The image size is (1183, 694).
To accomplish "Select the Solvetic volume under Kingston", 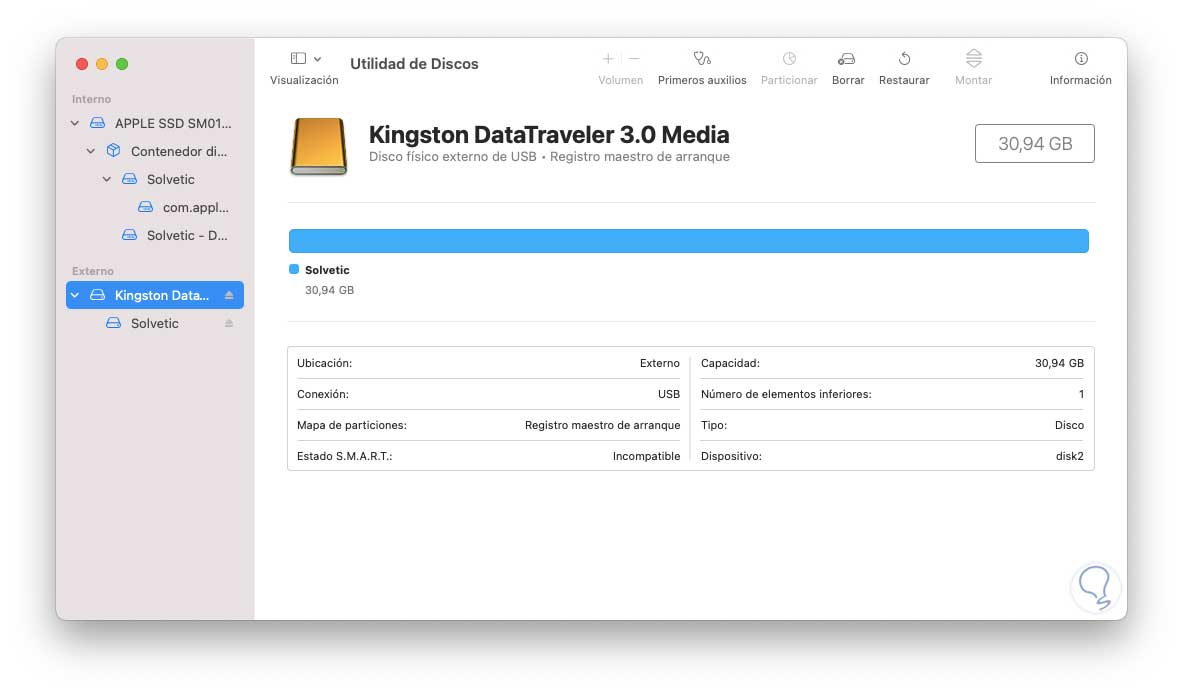I will 155,323.
